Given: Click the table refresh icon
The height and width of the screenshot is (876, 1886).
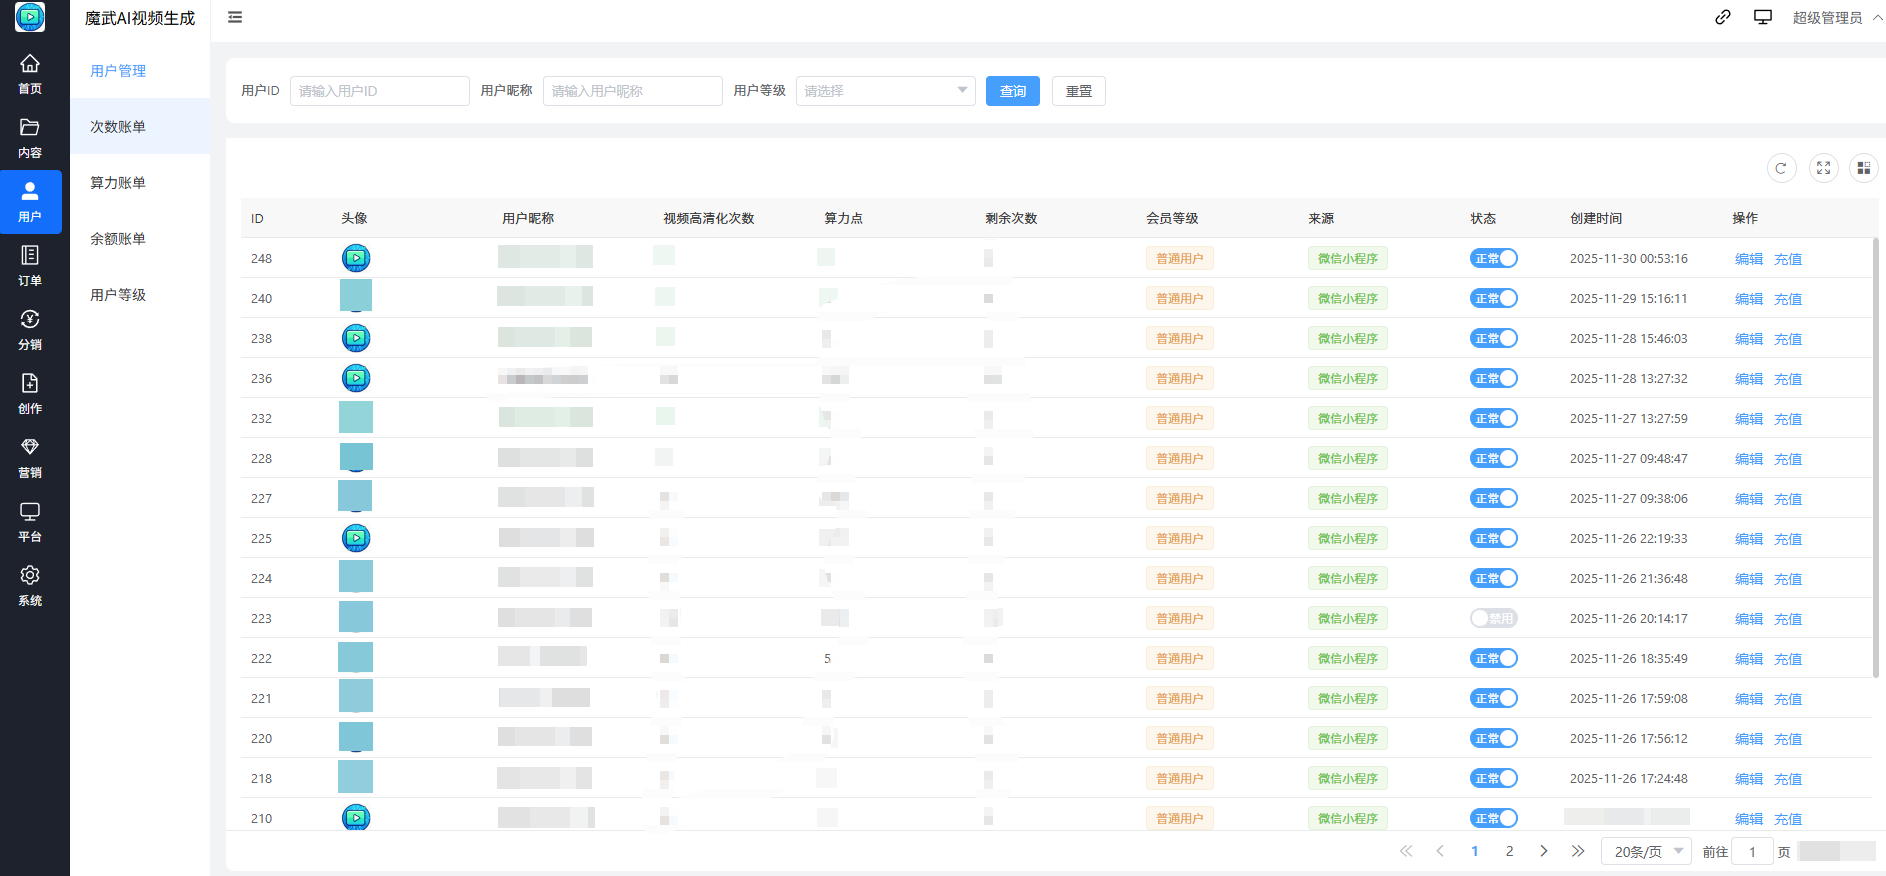Looking at the screenshot, I should (1781, 169).
